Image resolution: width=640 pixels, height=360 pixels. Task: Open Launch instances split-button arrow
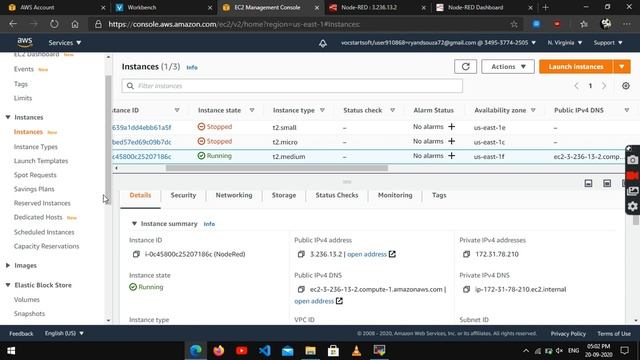[x=622, y=67]
